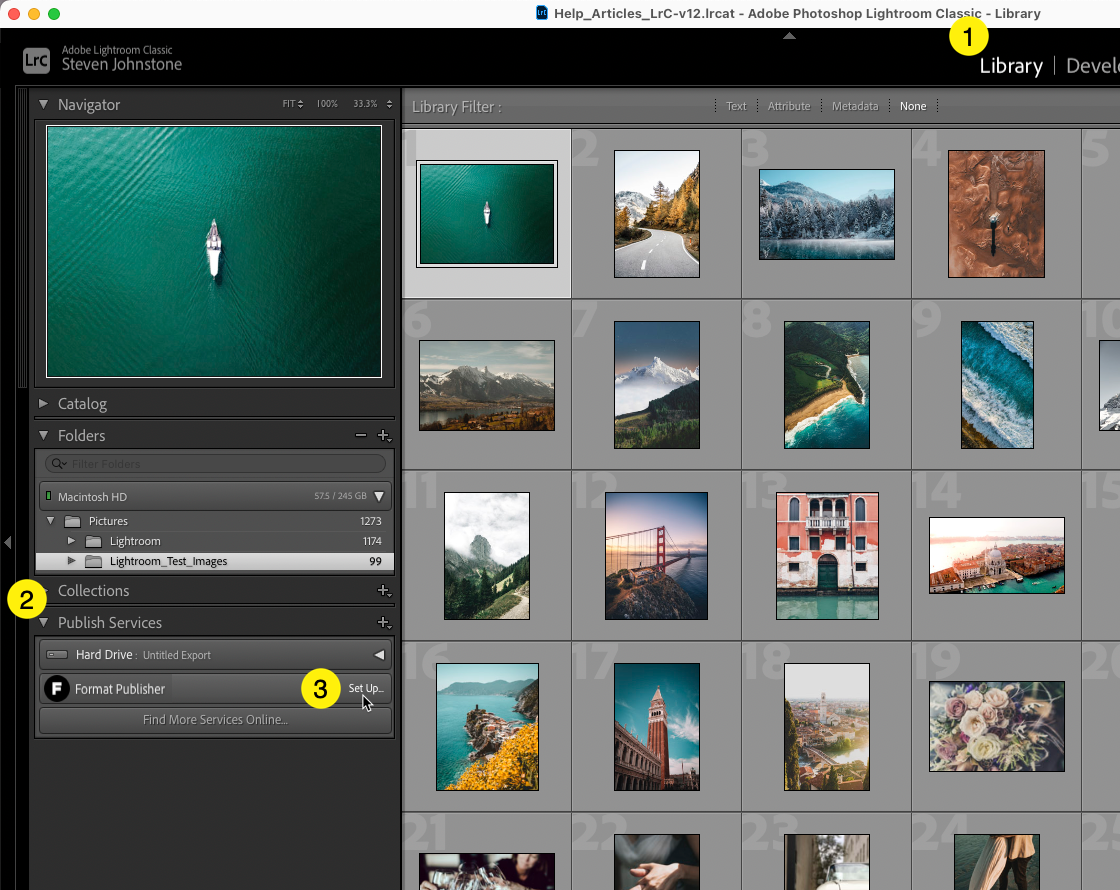The image size is (1120, 890).
Task: Click the arrows next to FIT zoom
Action: [301, 104]
